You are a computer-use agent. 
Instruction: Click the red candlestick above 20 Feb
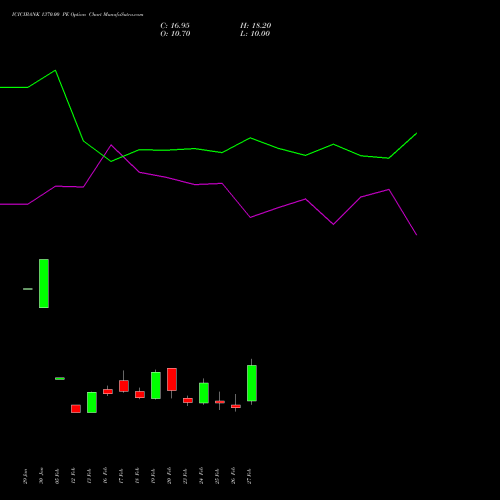click(172, 379)
